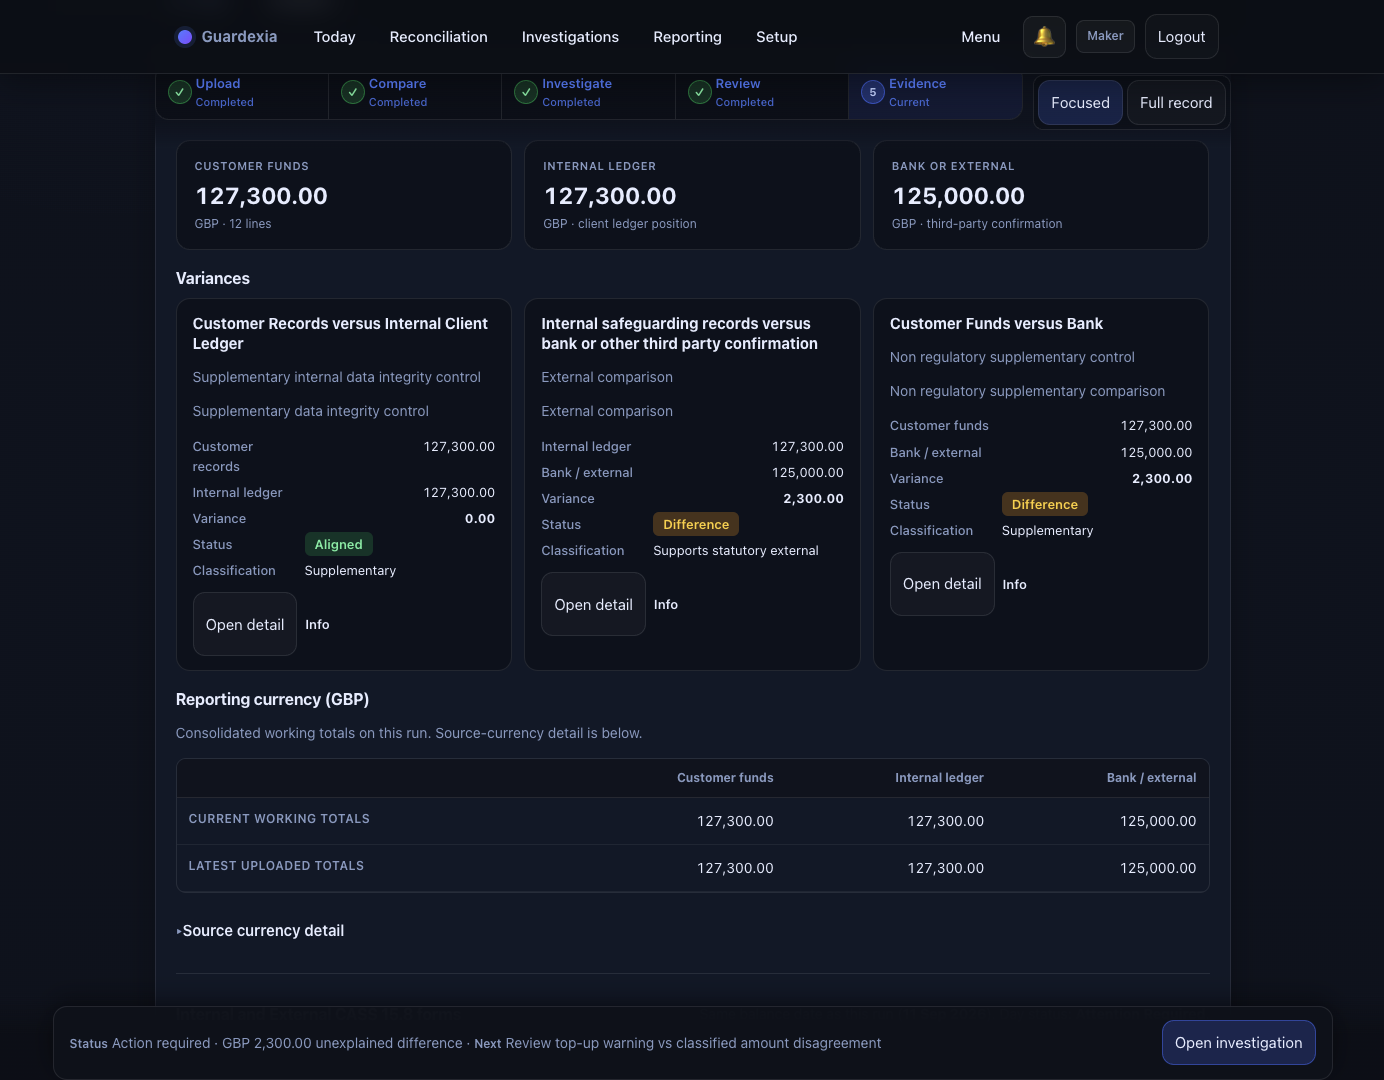Image resolution: width=1384 pixels, height=1080 pixels.
Task: Click the Bank or External 125,000.00 total
Action: click(959, 196)
